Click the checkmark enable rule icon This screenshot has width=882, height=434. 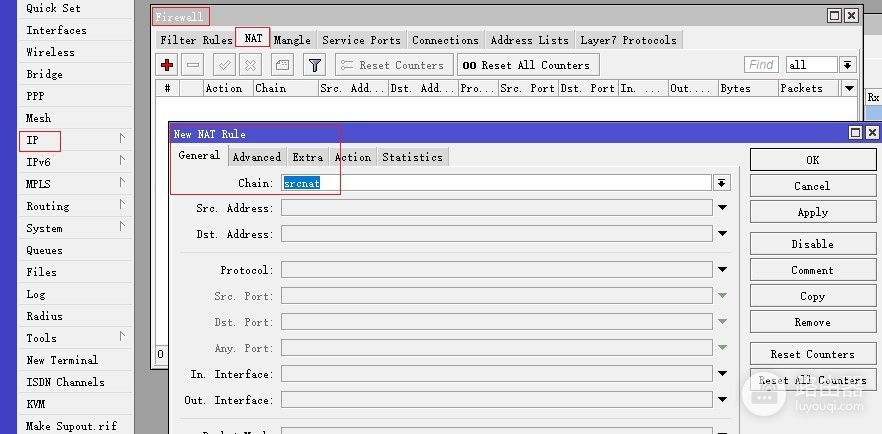[224, 65]
